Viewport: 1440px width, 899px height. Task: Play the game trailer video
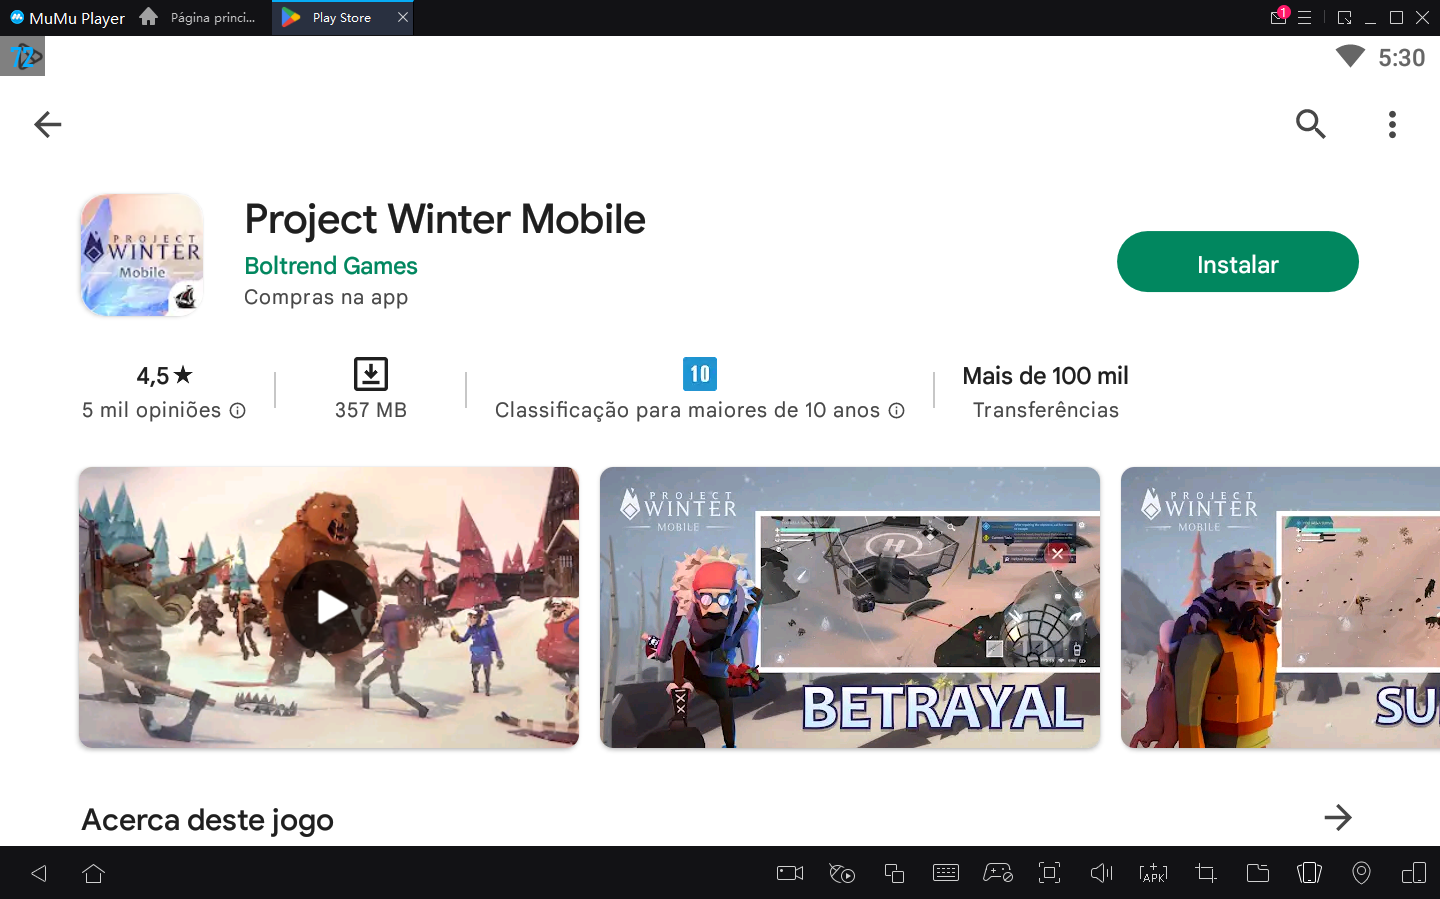tap(328, 607)
